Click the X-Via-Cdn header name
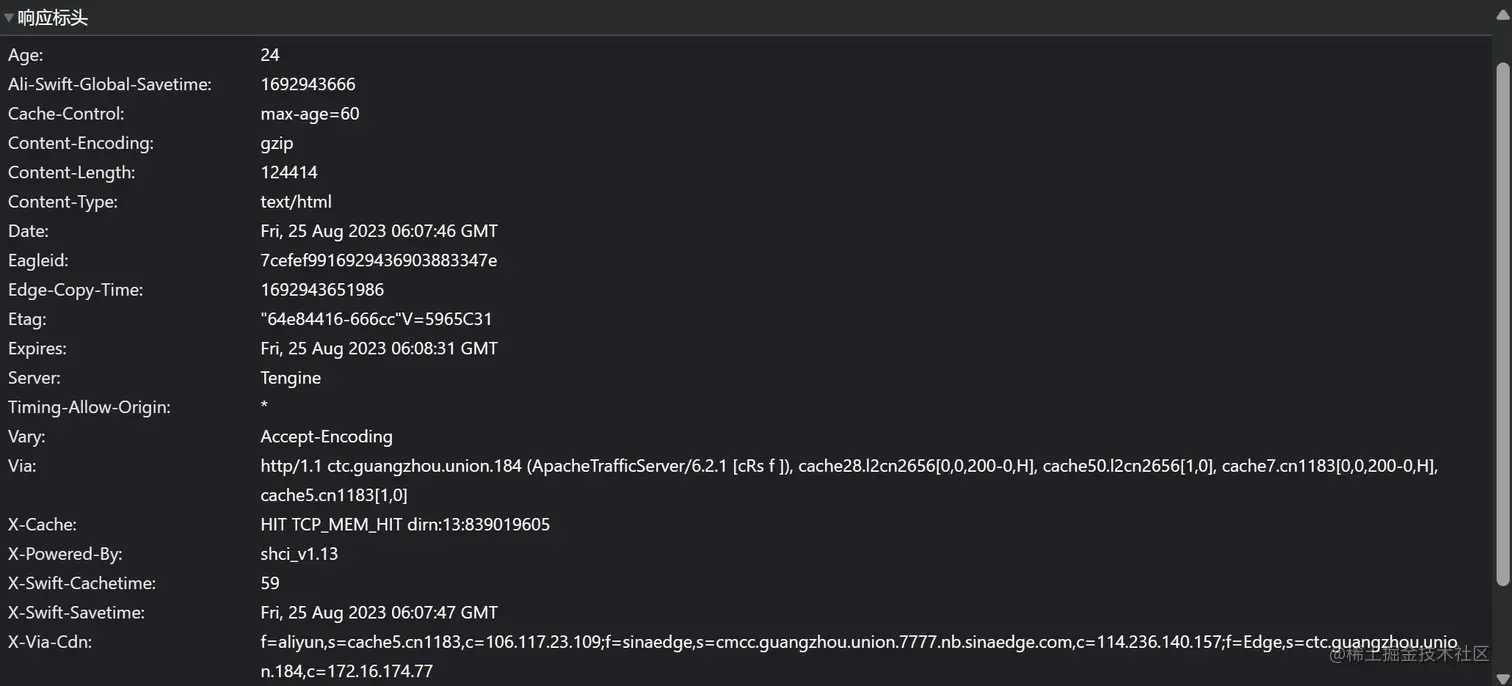Image resolution: width=1512 pixels, height=686 pixels. pyautogui.click(x=50, y=642)
